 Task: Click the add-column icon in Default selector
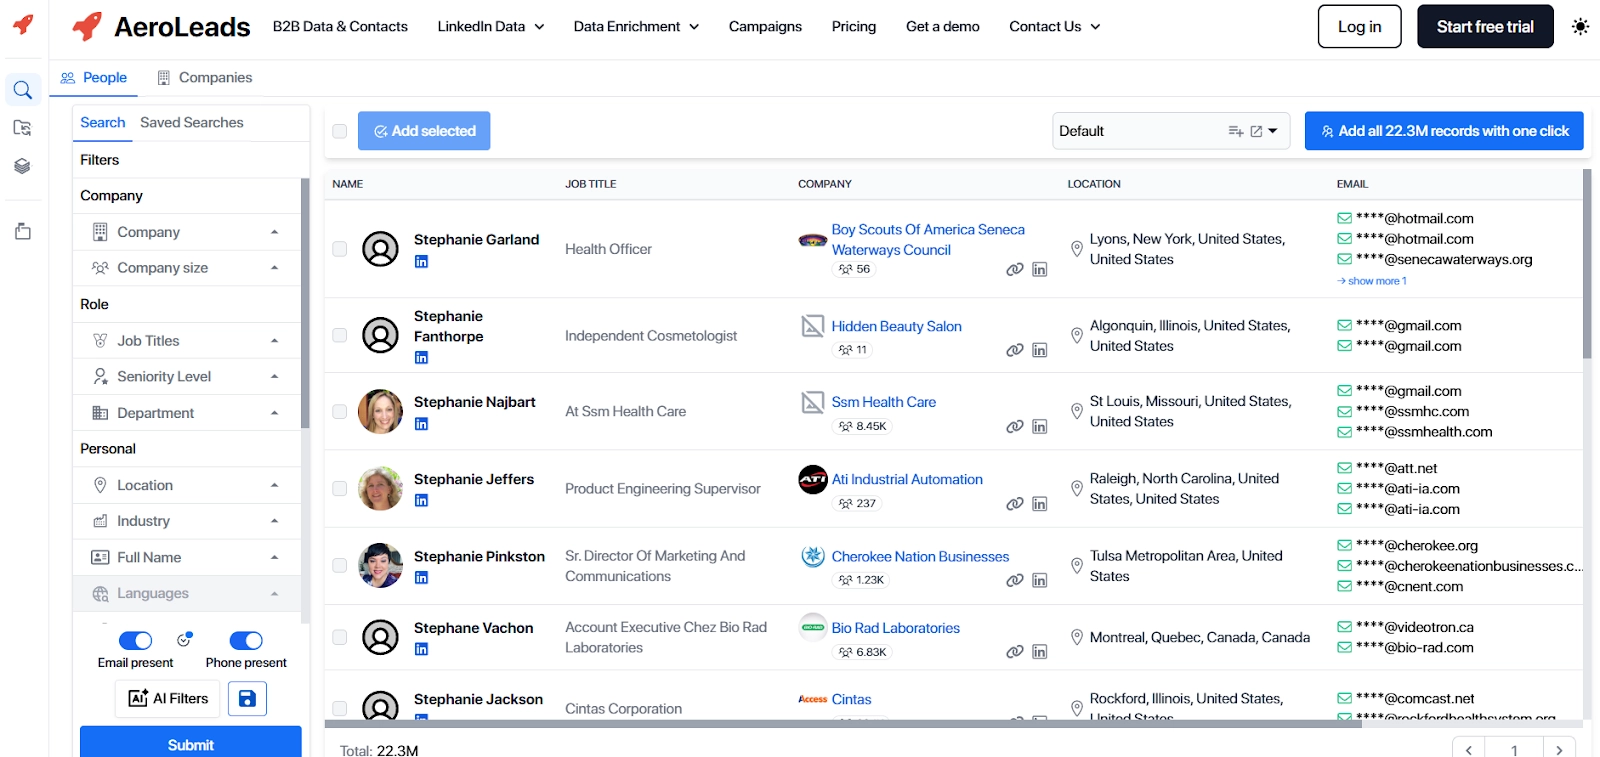click(1236, 131)
